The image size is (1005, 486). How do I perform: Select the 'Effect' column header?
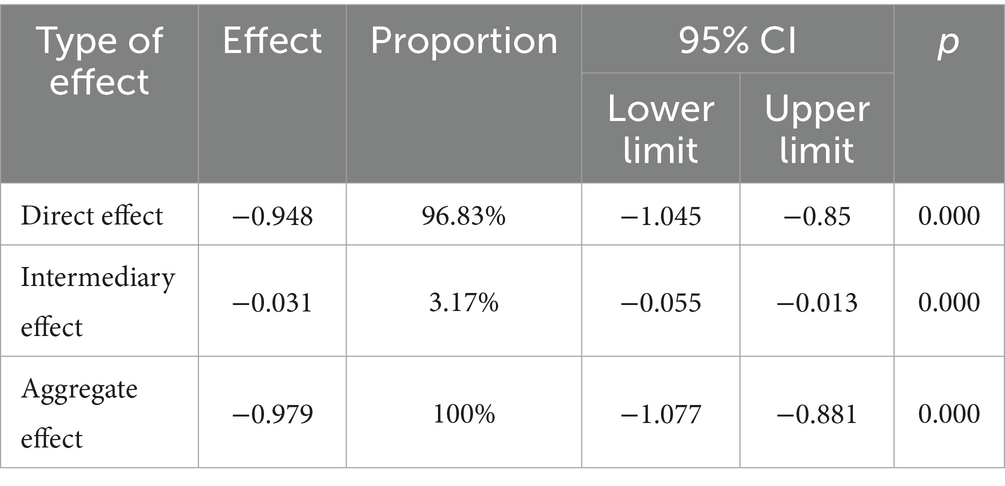272,41
